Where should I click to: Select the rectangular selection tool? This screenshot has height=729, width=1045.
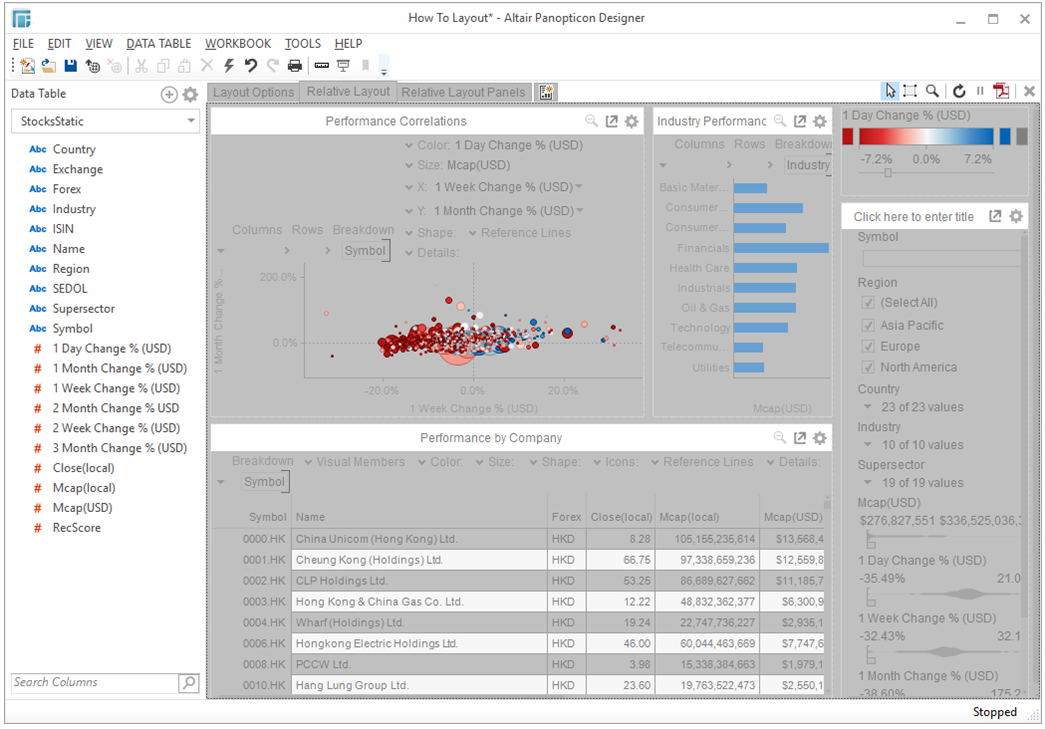(x=910, y=91)
